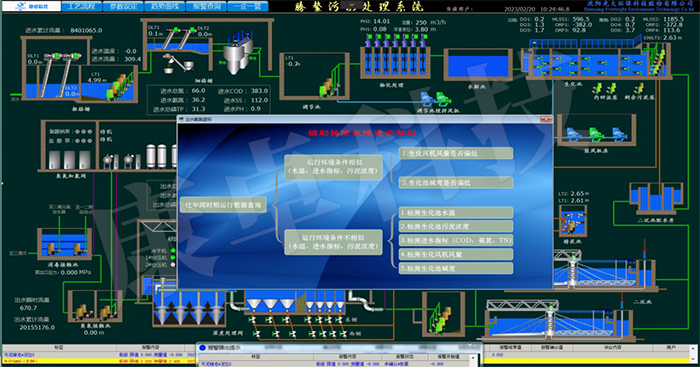Select 运行环境条件不相似 option box
Image resolution: width=700 pixels, height=367 pixels.
pos(333,242)
